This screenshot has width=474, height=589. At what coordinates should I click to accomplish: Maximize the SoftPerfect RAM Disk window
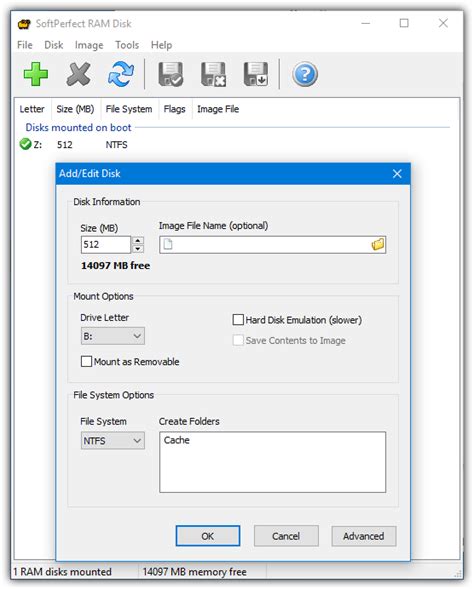tap(404, 23)
